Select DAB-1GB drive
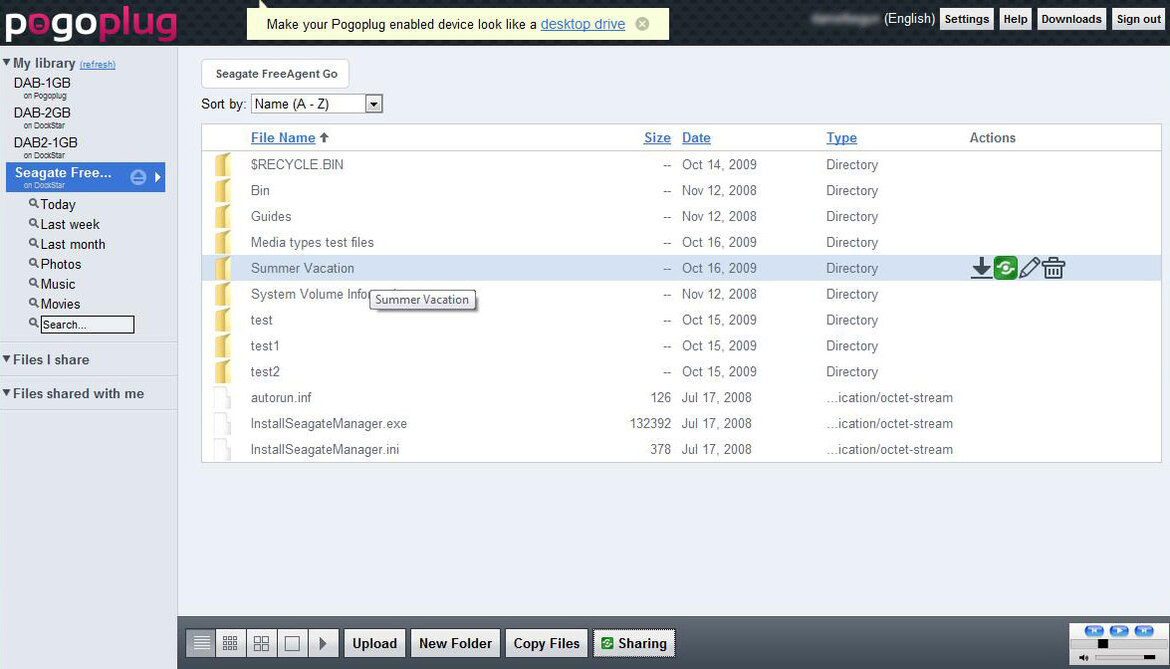This screenshot has height=669, width=1170. 42,83
